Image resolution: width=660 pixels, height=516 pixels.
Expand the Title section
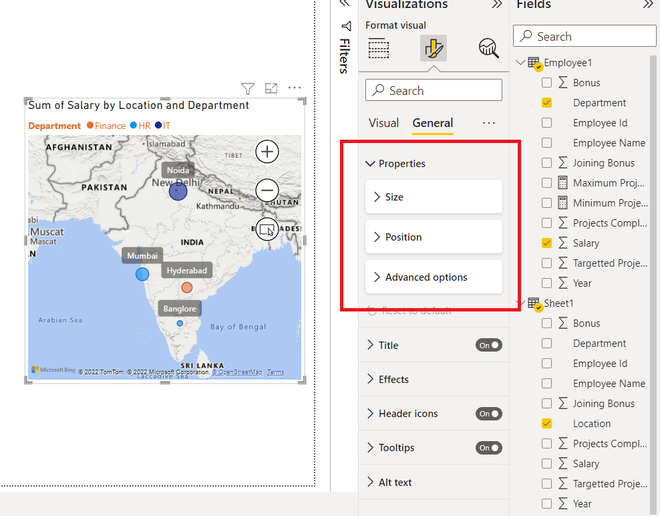click(x=370, y=345)
